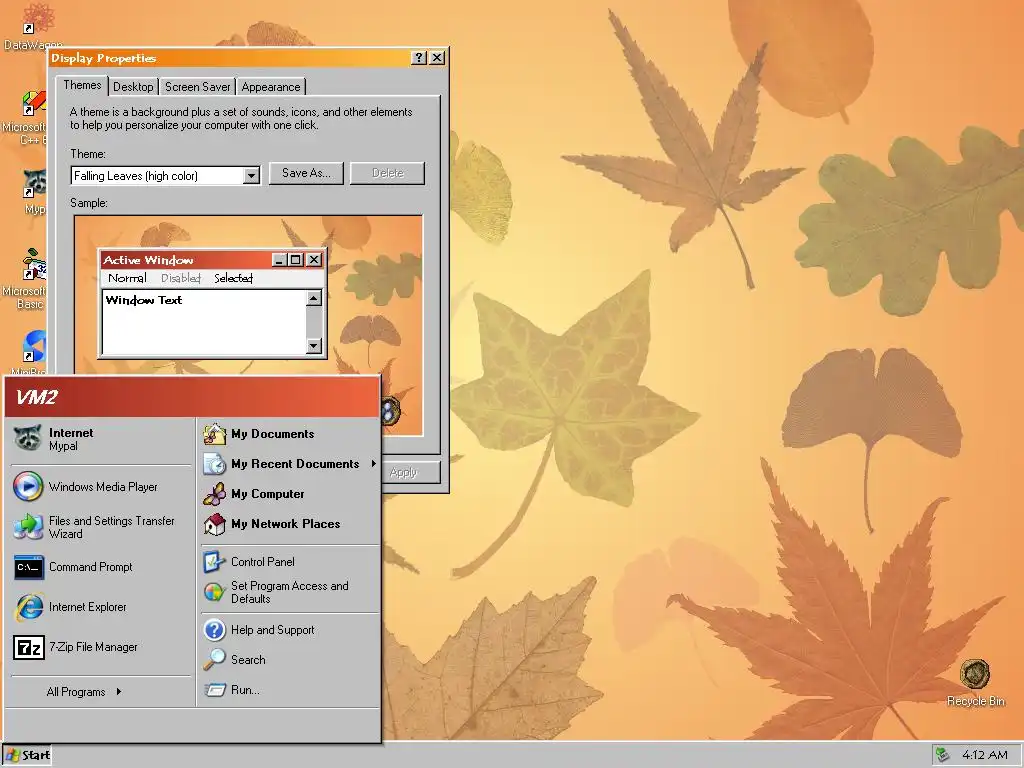Click Disabled menu in sample window

click(x=180, y=278)
